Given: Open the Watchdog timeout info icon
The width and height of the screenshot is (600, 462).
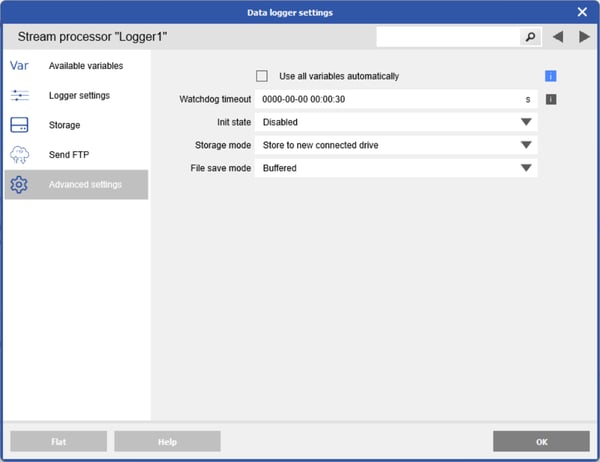Looking at the screenshot, I should coord(551,100).
